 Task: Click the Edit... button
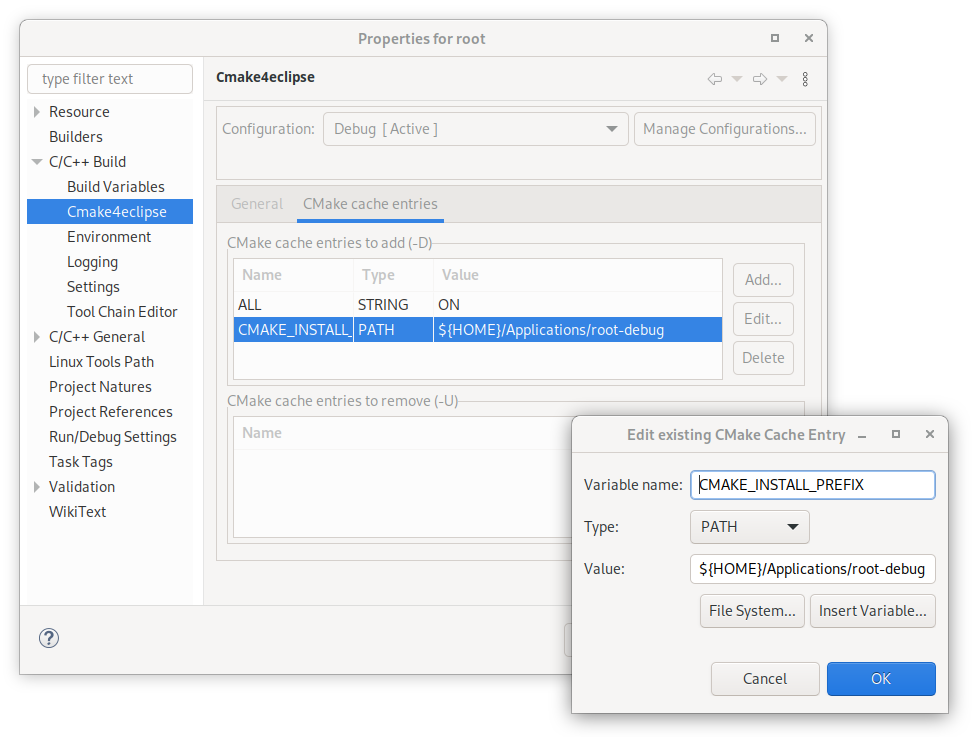point(763,319)
